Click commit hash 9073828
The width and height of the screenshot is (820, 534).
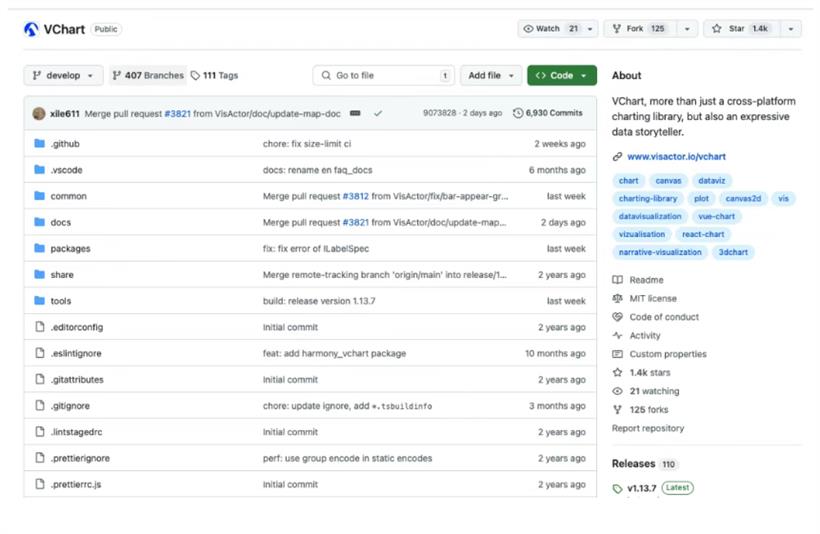point(439,113)
